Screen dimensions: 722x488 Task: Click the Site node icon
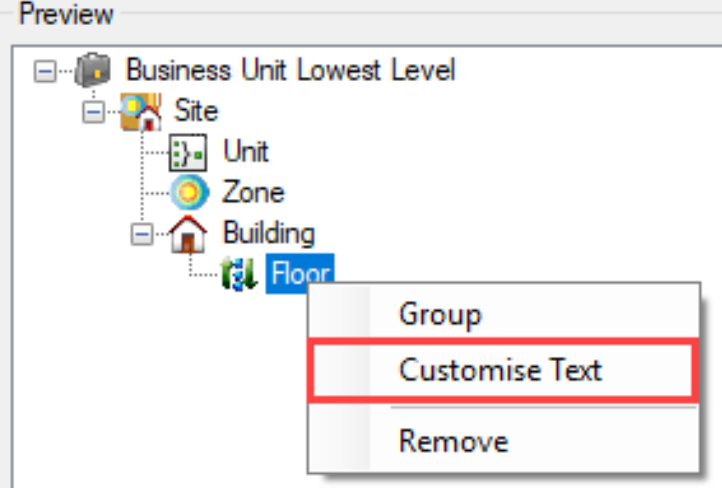click(x=140, y=111)
